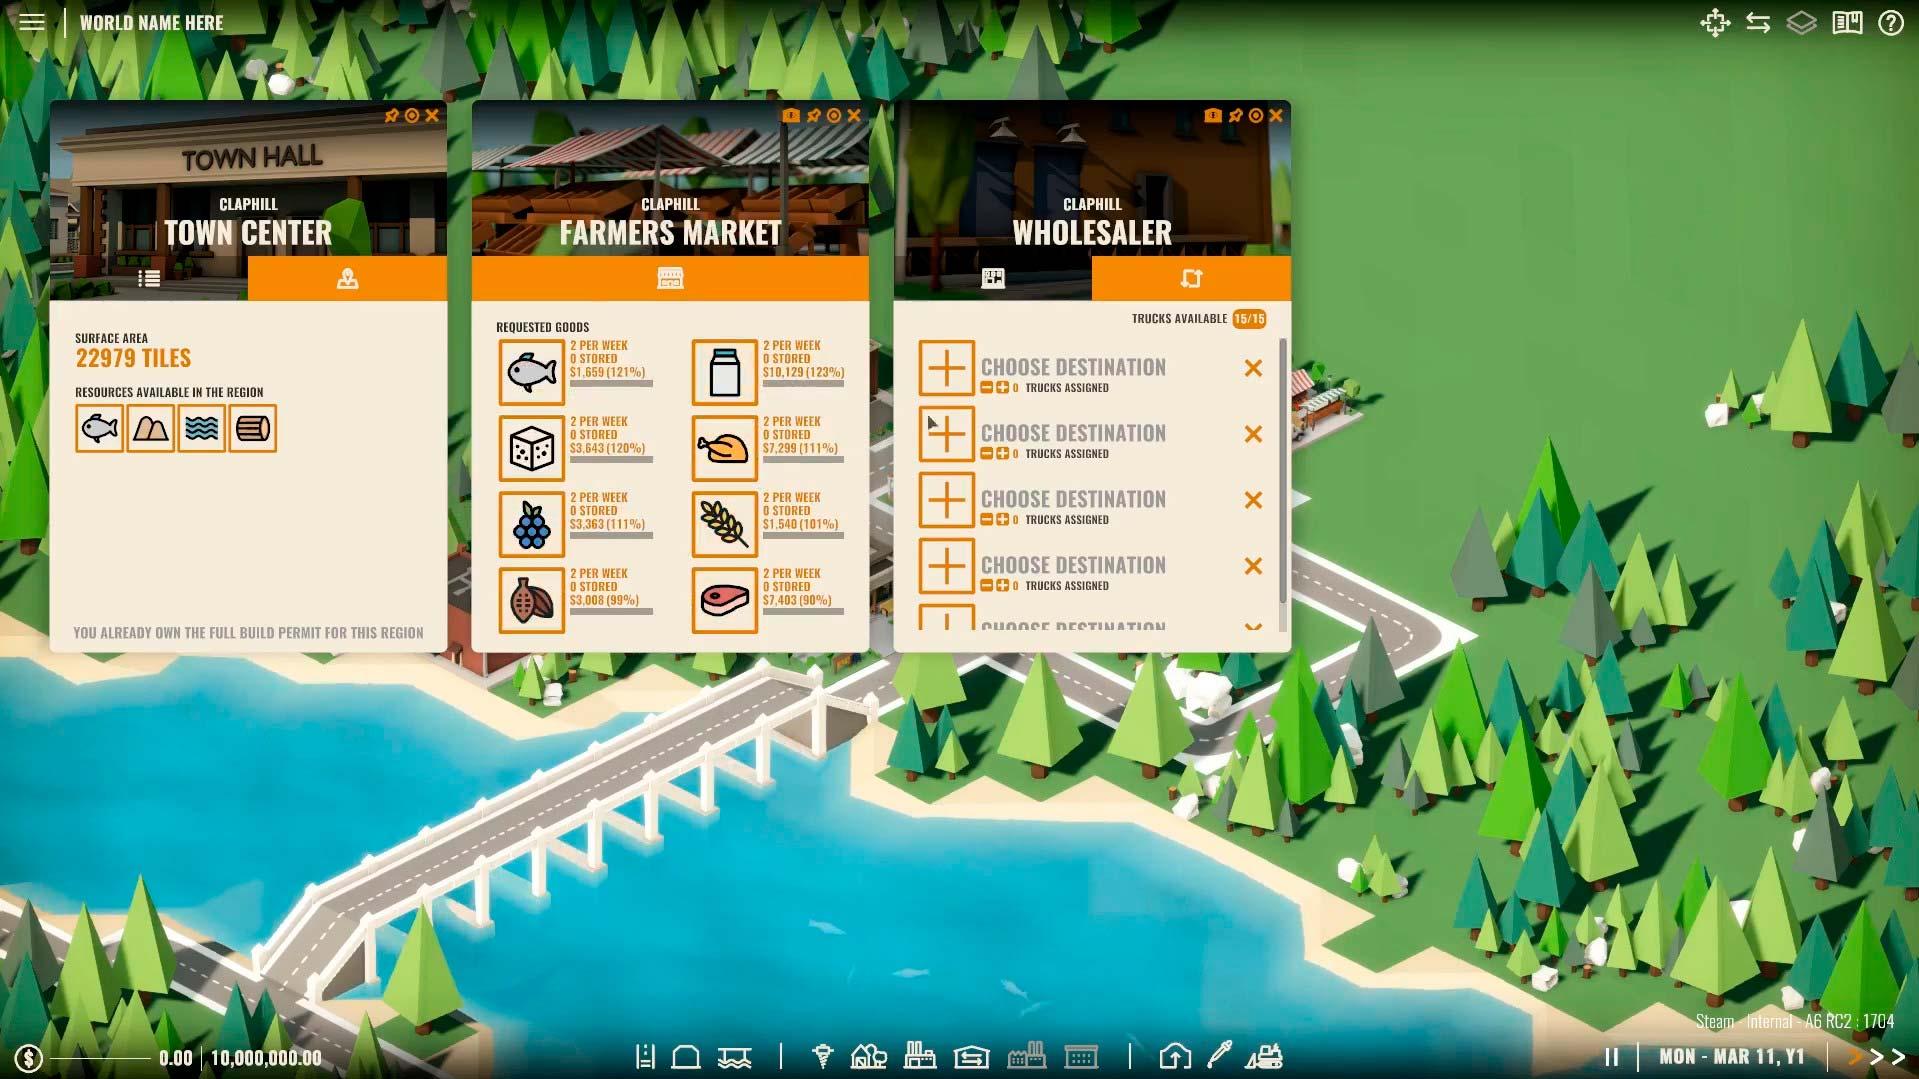Focus camera on Wholesaler building
Viewport: 1919px width, 1079px height.
point(1255,116)
